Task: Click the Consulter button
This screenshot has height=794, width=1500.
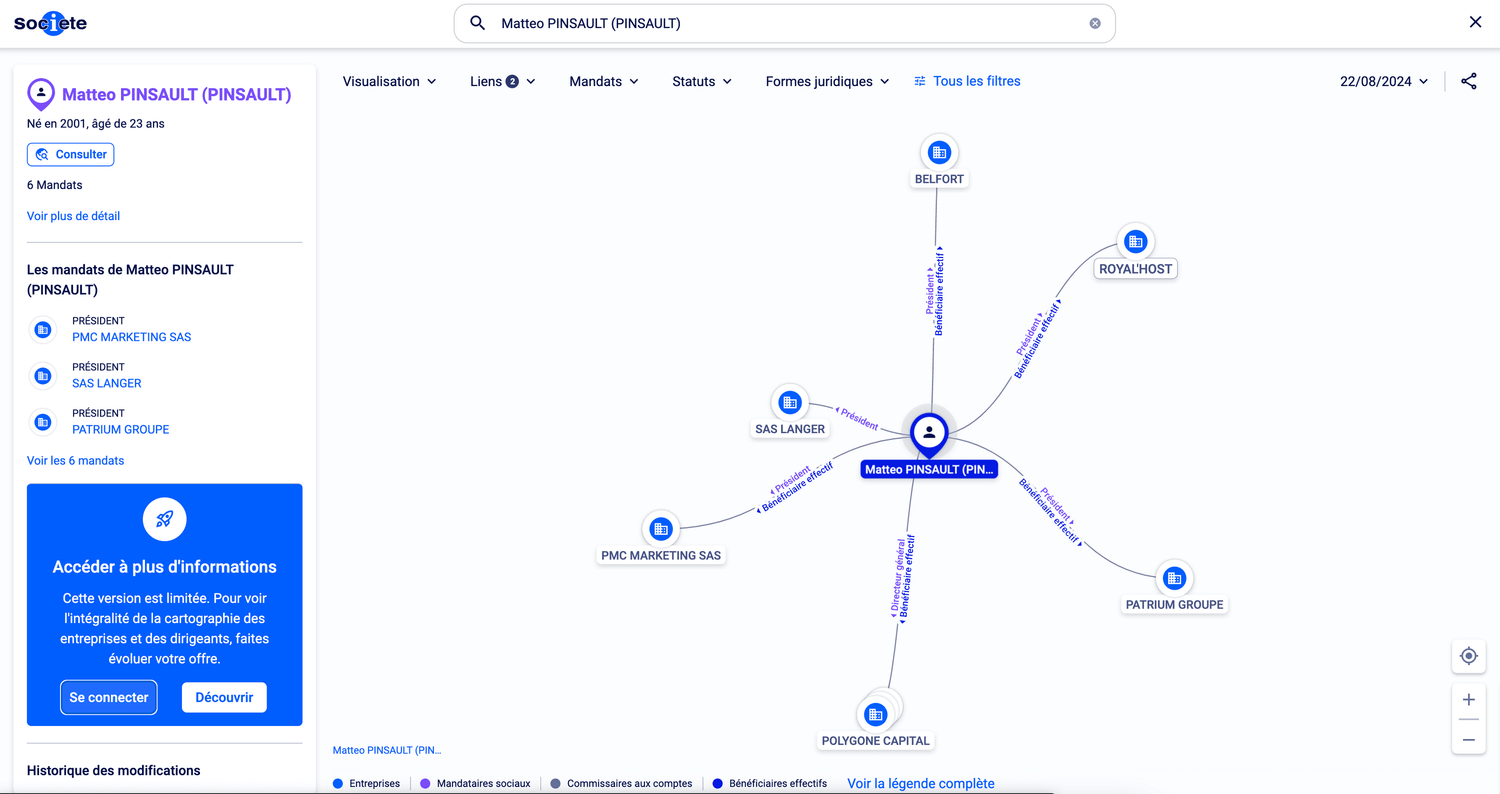Action: point(70,155)
